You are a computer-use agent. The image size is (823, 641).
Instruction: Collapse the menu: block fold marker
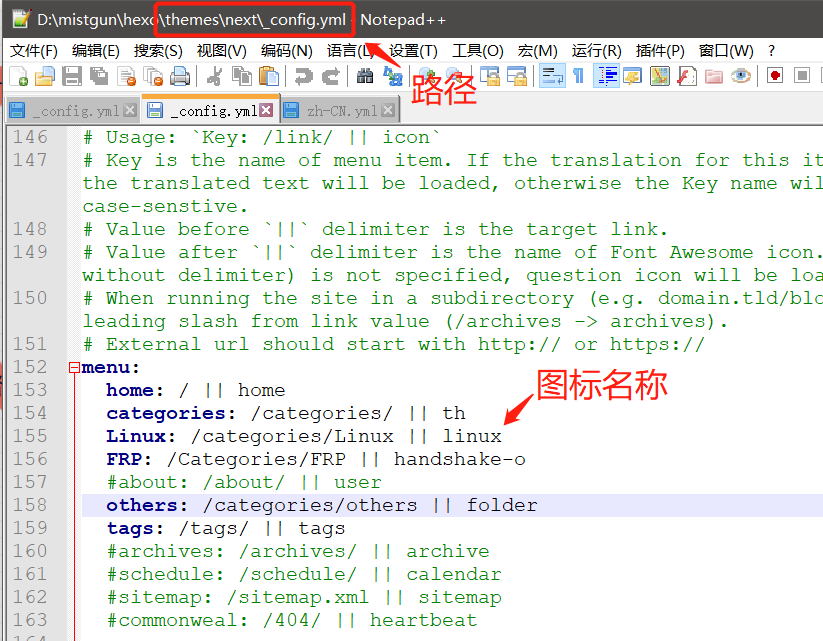click(x=75, y=367)
